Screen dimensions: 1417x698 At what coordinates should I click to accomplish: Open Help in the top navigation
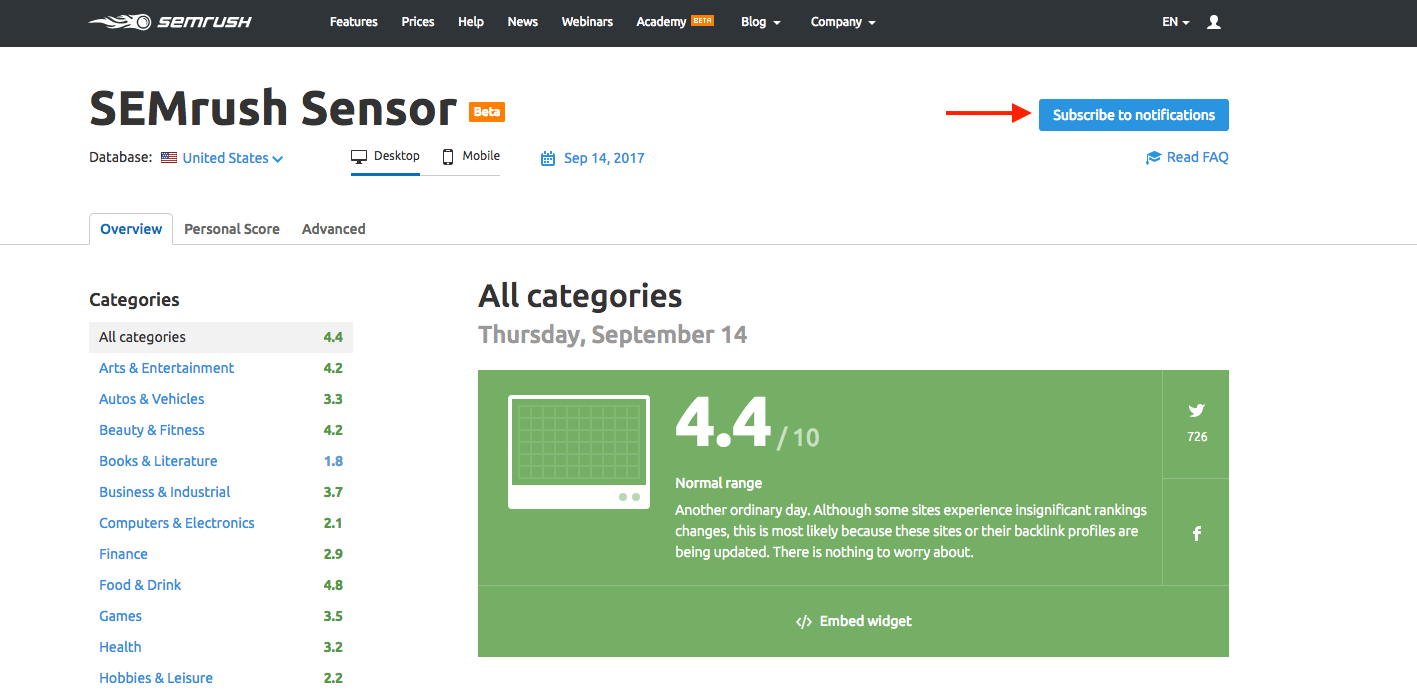[471, 22]
